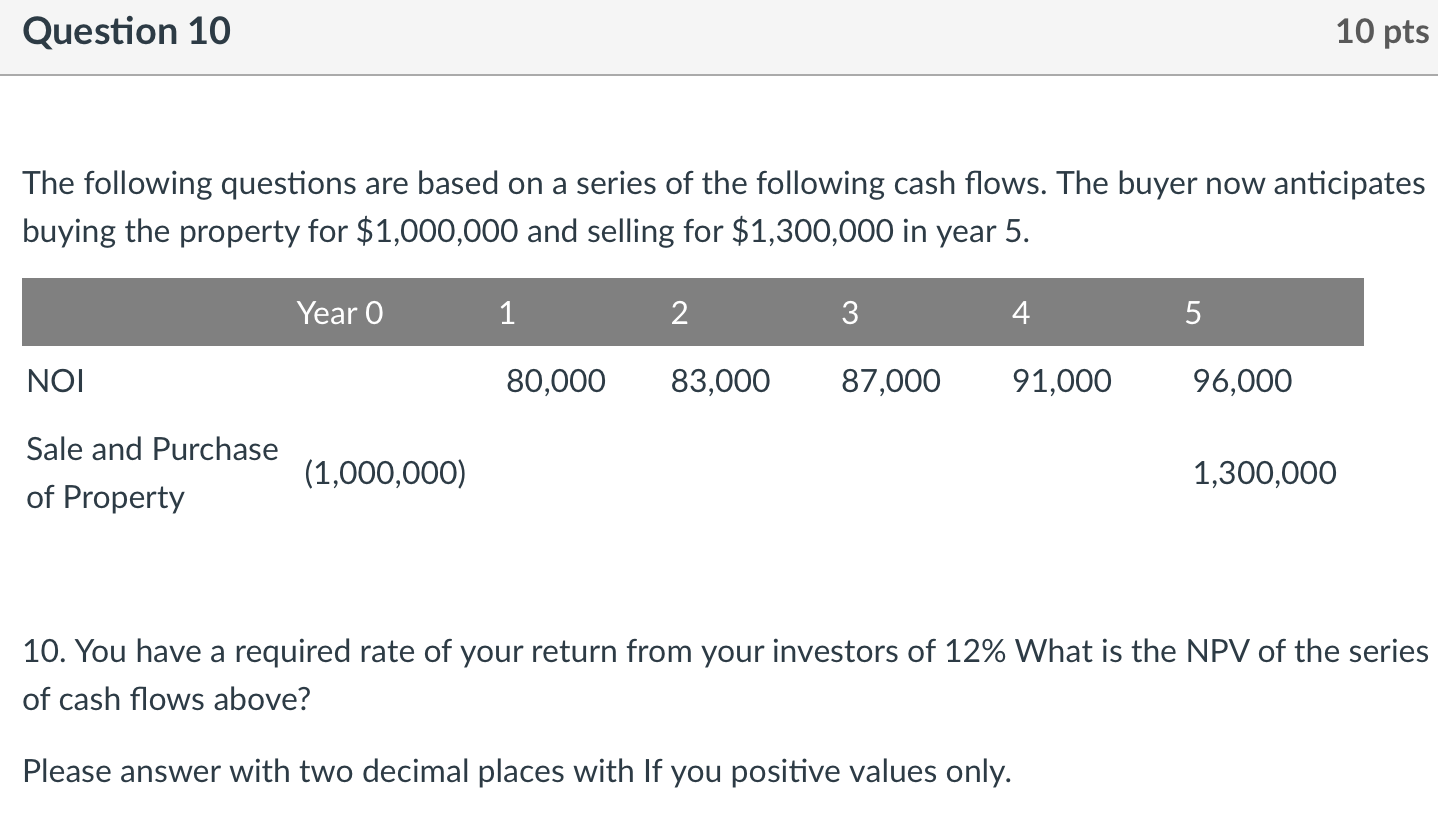Click the two decimal places instruction
The image size is (1438, 820).
[516, 772]
